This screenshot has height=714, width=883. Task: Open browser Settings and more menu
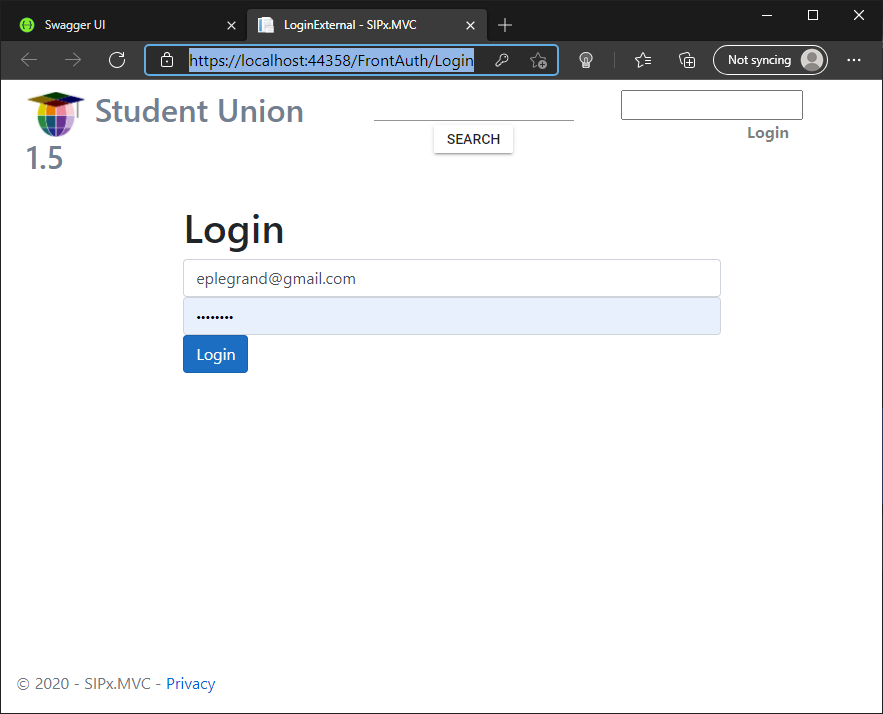pos(854,60)
